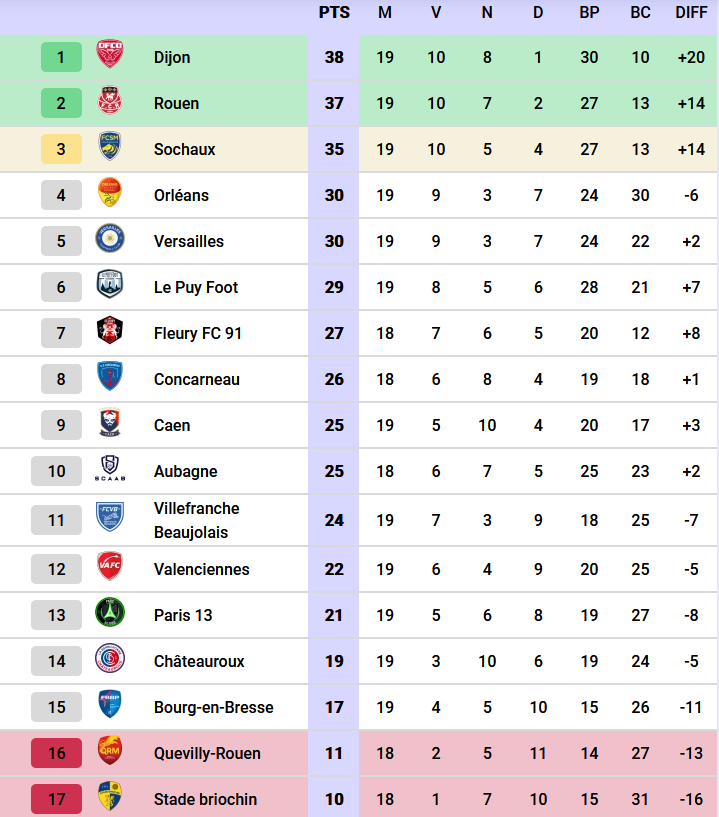This screenshot has height=817, width=719.
Task: Click the Valenciennes VAFC badge
Action: tap(109, 567)
